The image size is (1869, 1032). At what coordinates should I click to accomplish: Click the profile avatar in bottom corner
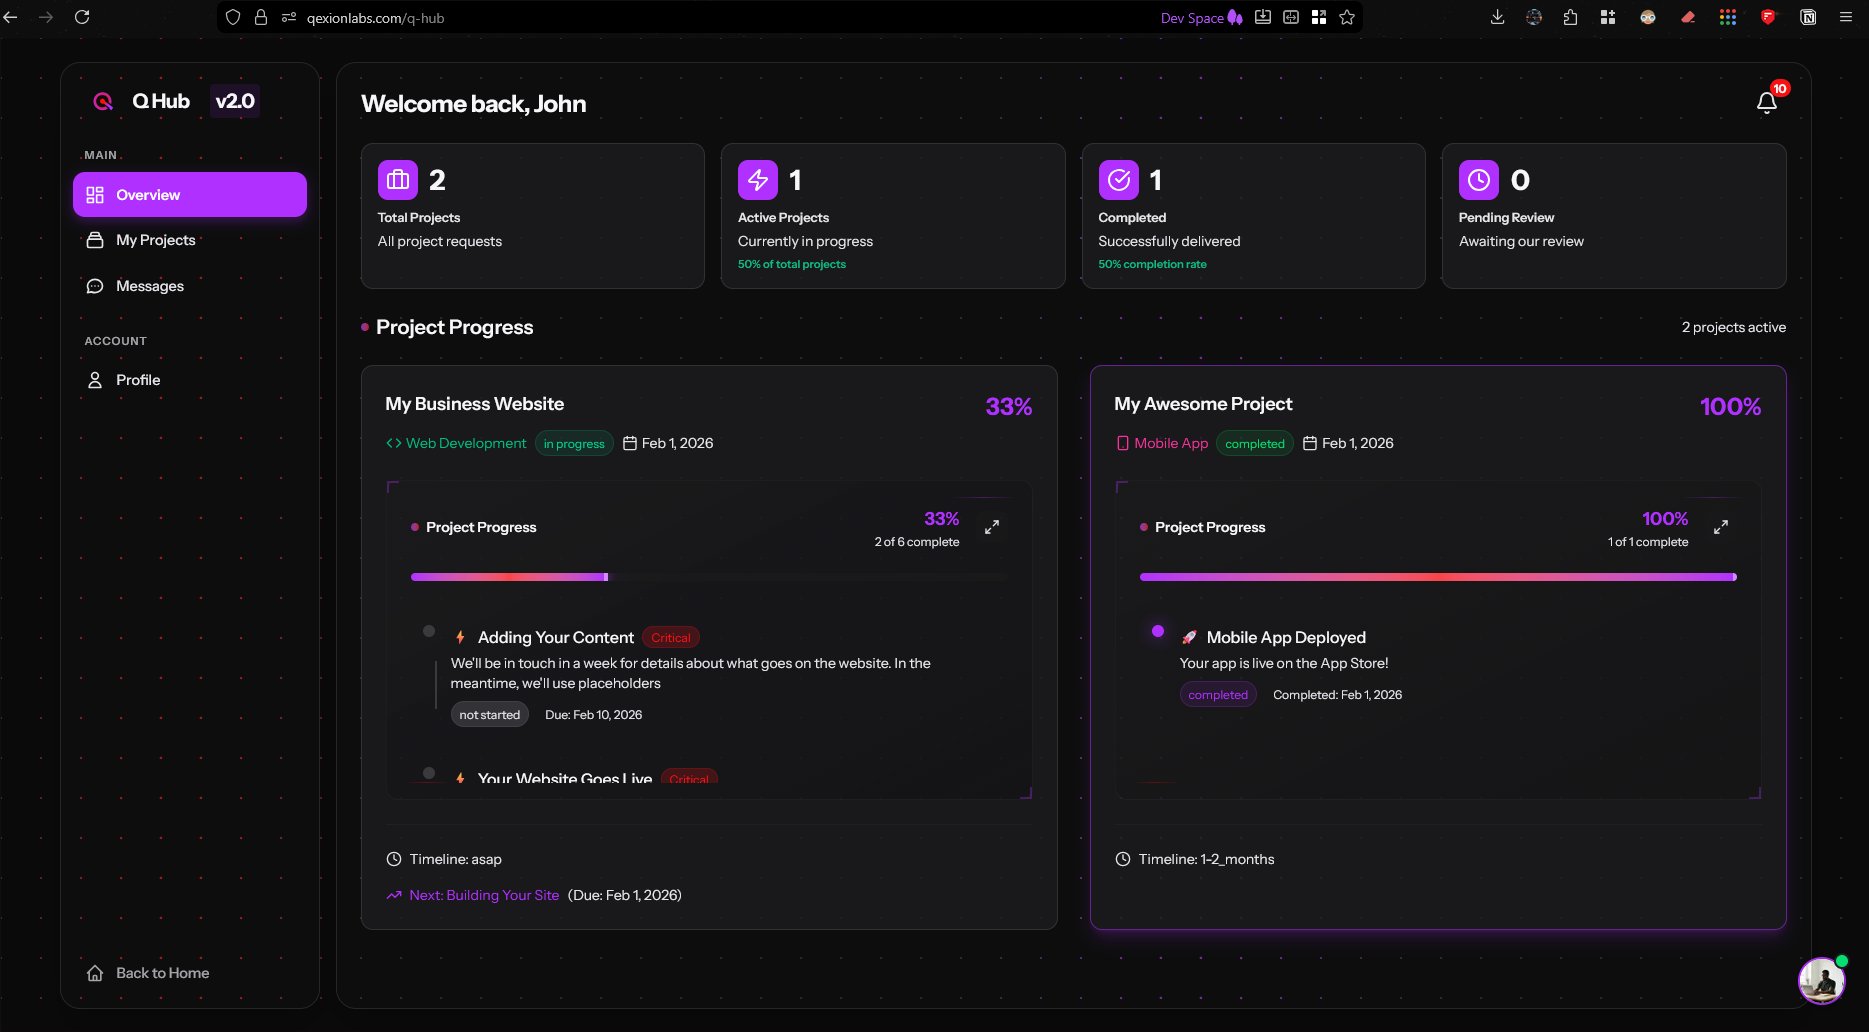[1821, 981]
